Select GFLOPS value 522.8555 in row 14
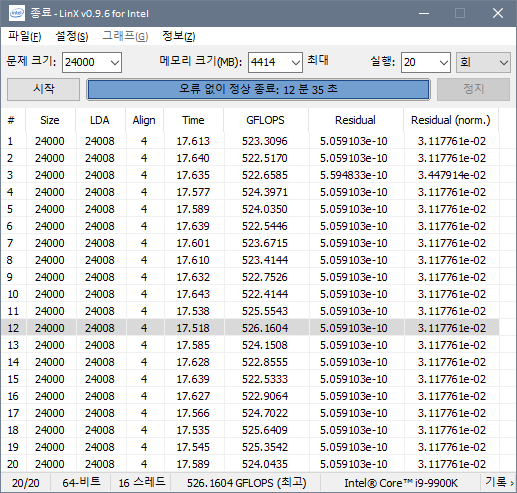517x493 pixels. [x=265, y=362]
